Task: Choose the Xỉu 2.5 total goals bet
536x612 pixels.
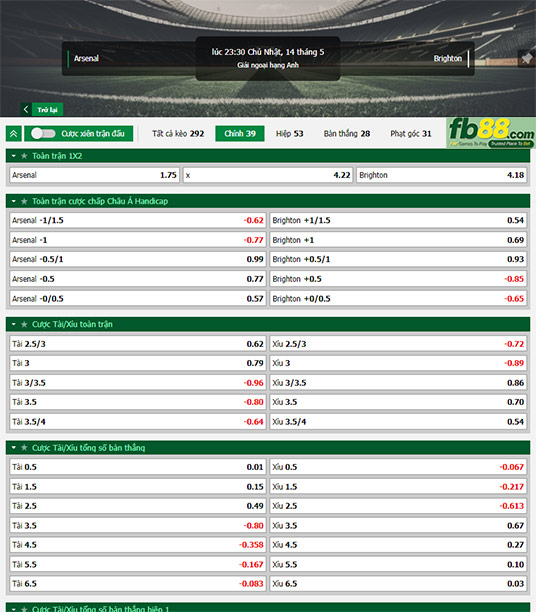Action: tap(398, 506)
